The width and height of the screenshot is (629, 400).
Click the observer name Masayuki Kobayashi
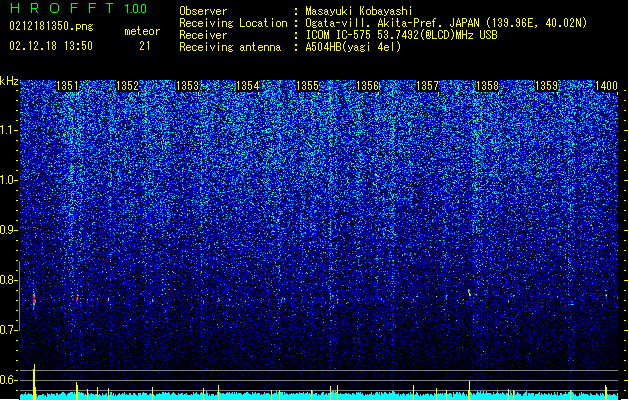(359, 11)
